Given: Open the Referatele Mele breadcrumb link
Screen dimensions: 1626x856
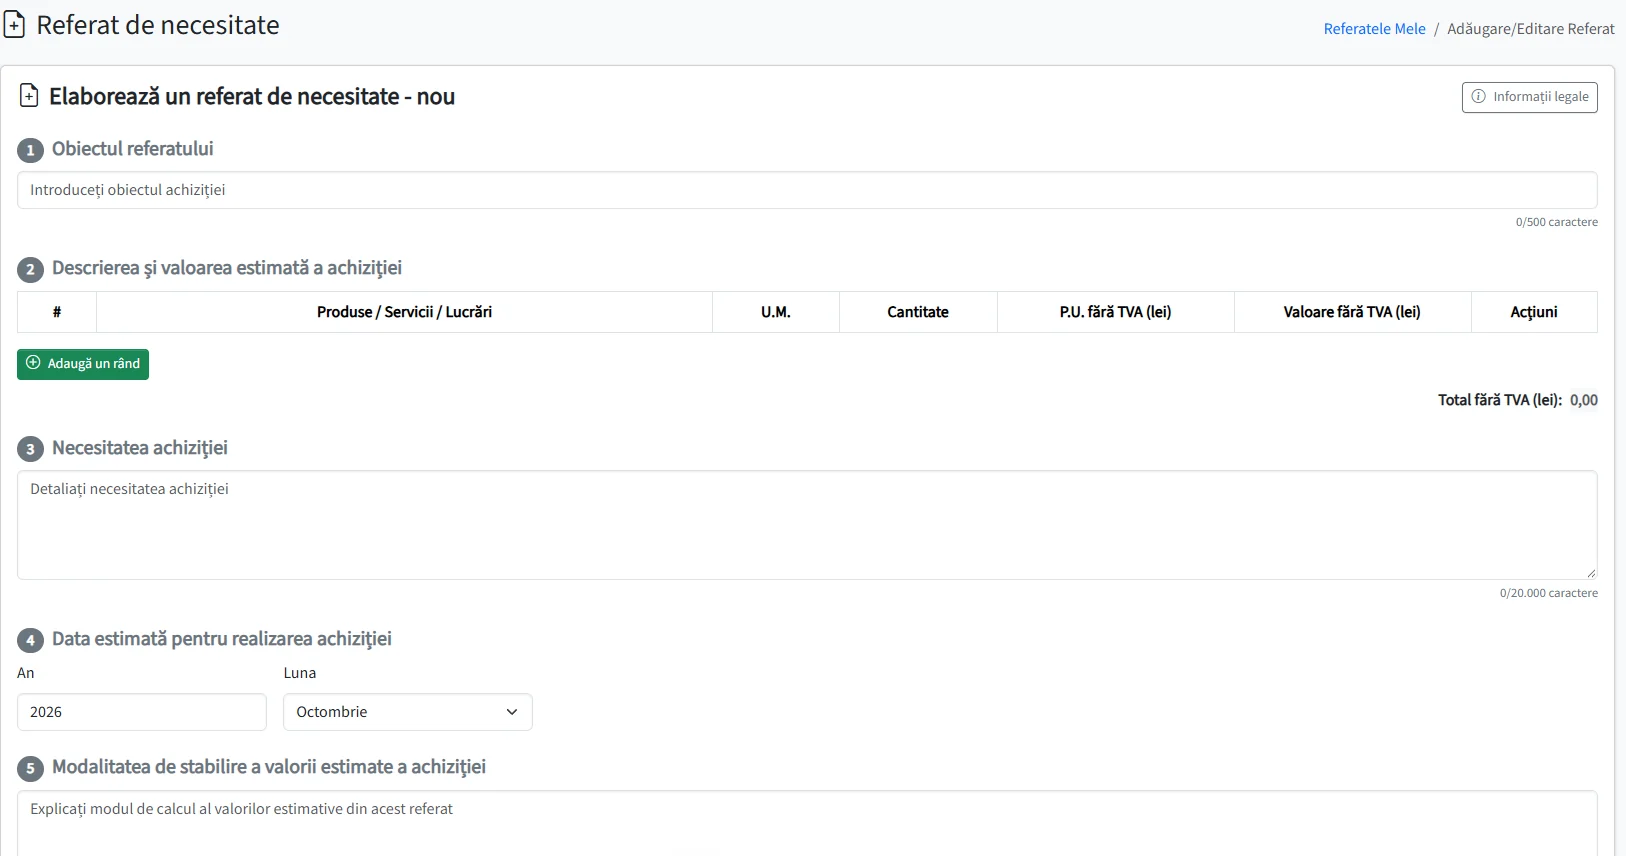Looking at the screenshot, I should 1374,29.
